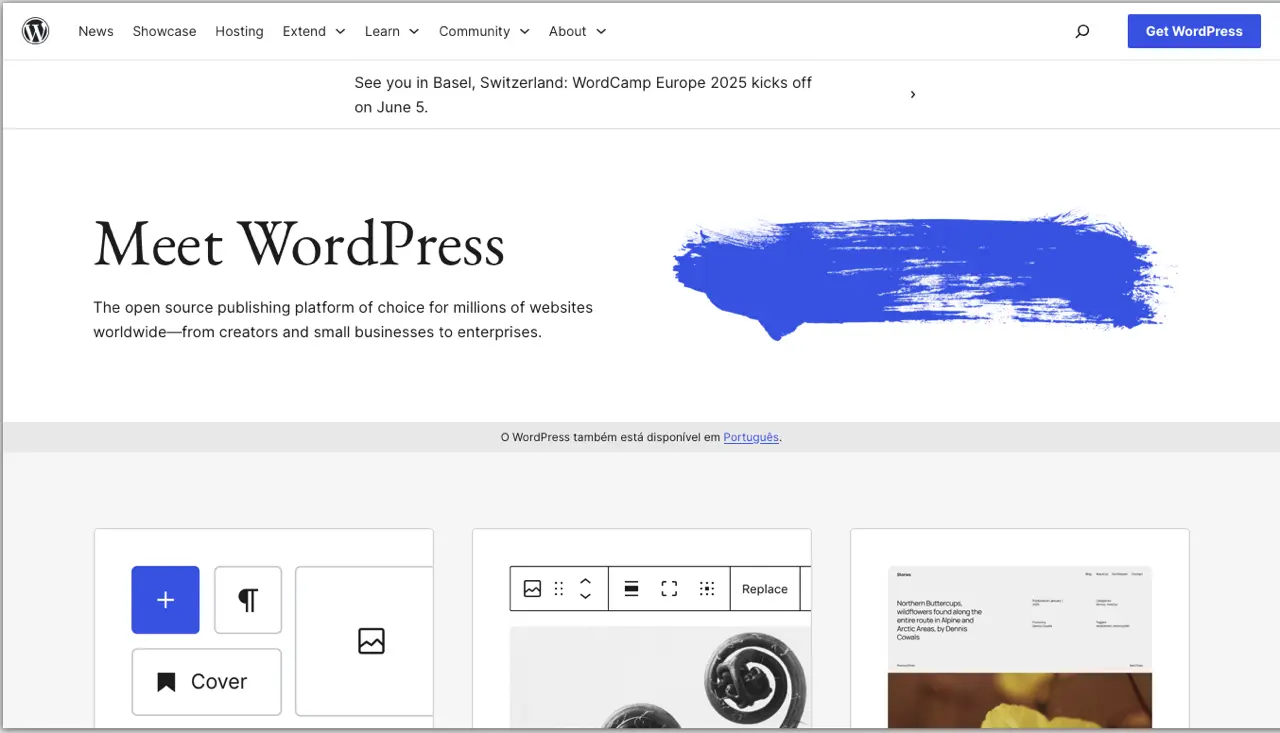Click the align icon in block toolbar
The width and height of the screenshot is (1280, 733).
(631, 589)
